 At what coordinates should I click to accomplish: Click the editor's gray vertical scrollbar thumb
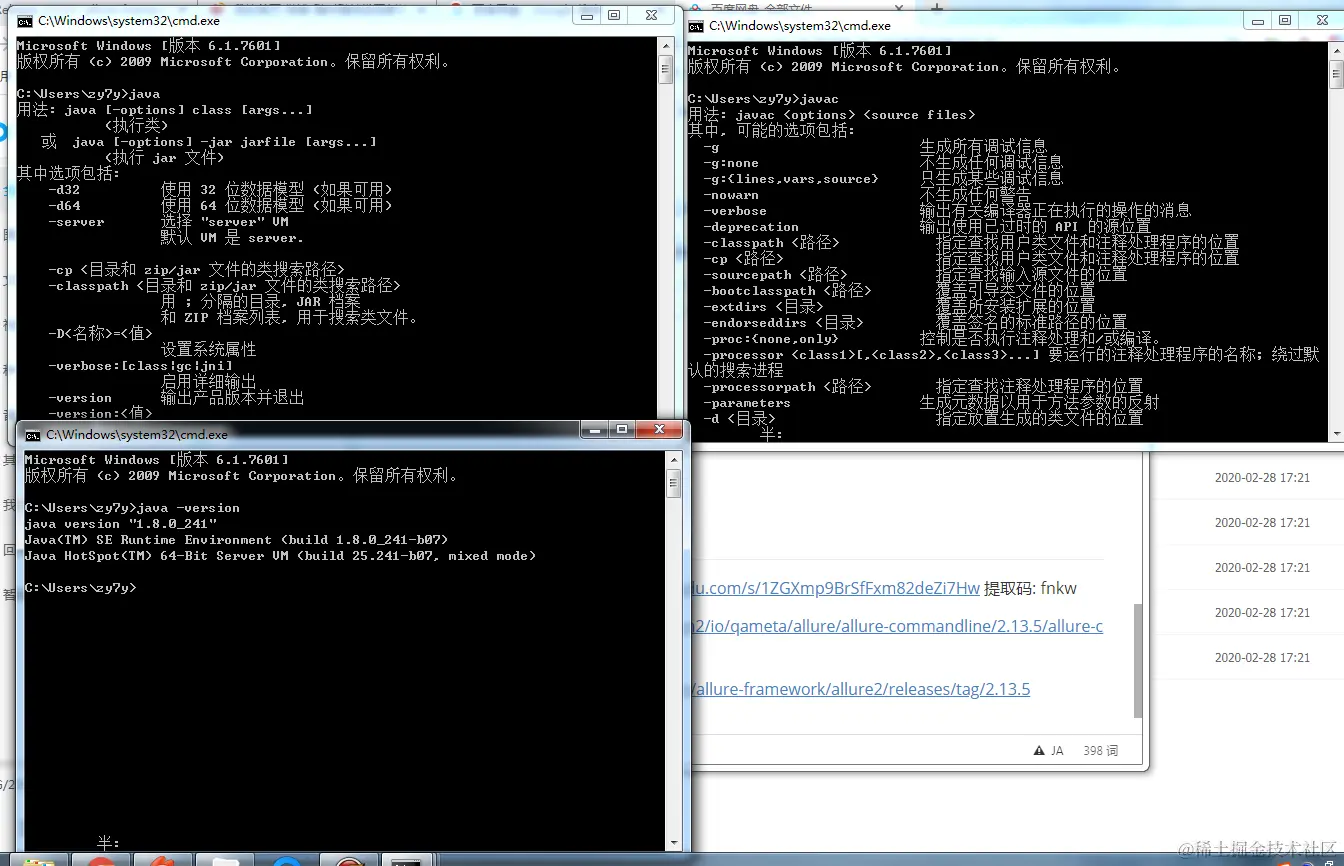point(1138,659)
